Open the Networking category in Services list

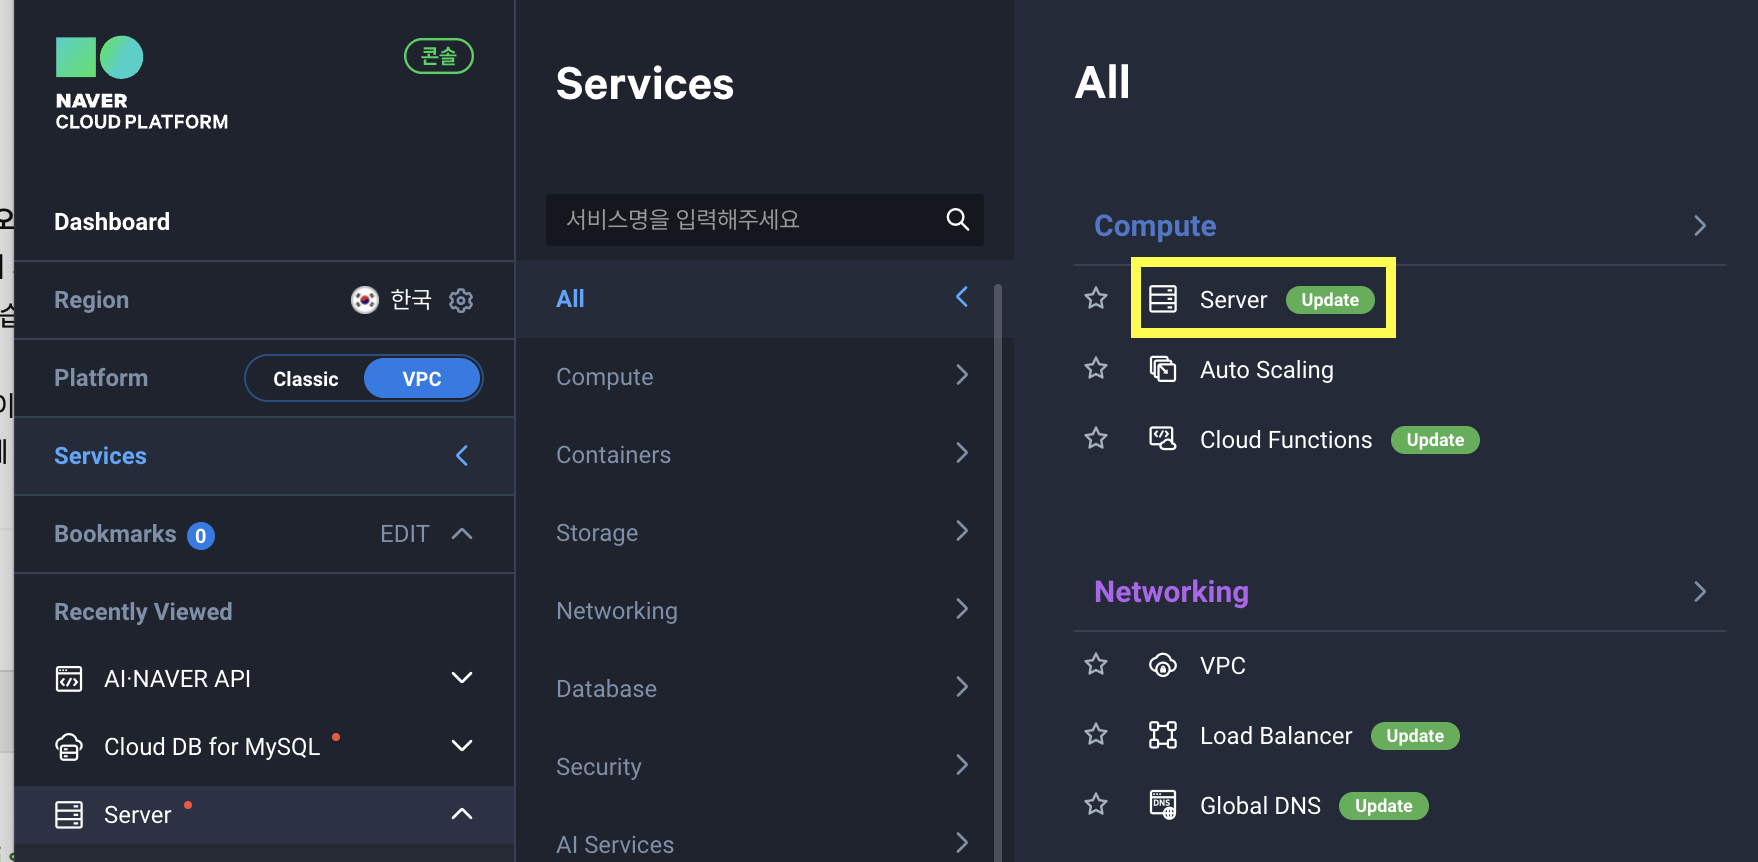pos(765,611)
